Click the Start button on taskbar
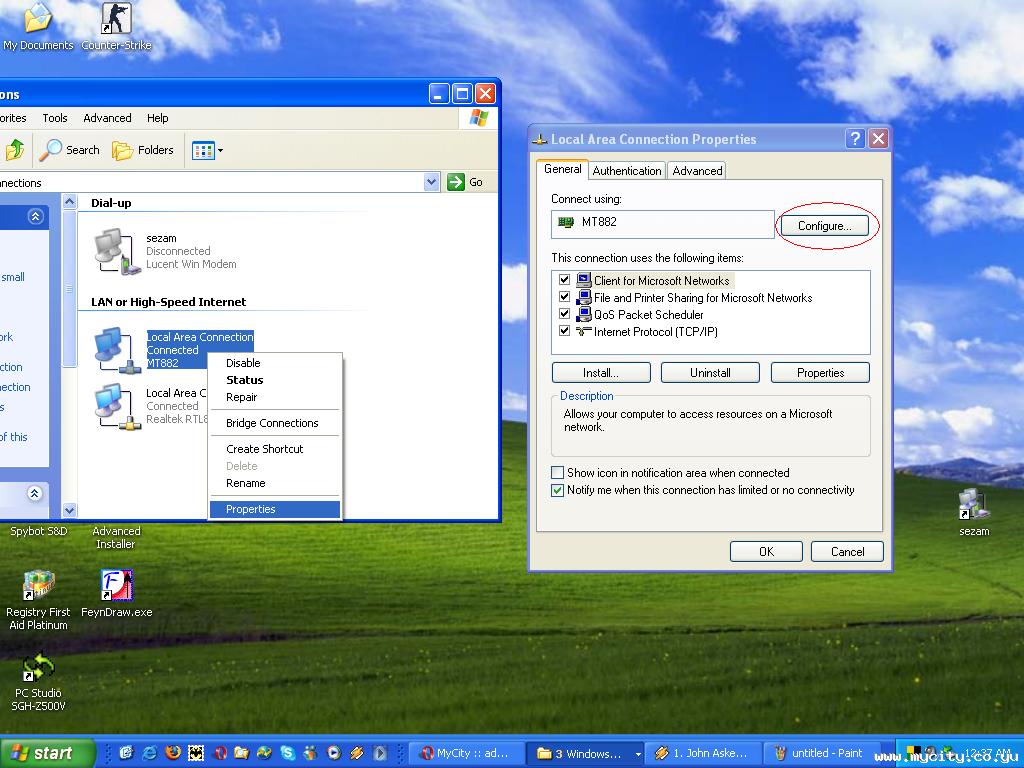The image size is (1024, 768). point(47,753)
